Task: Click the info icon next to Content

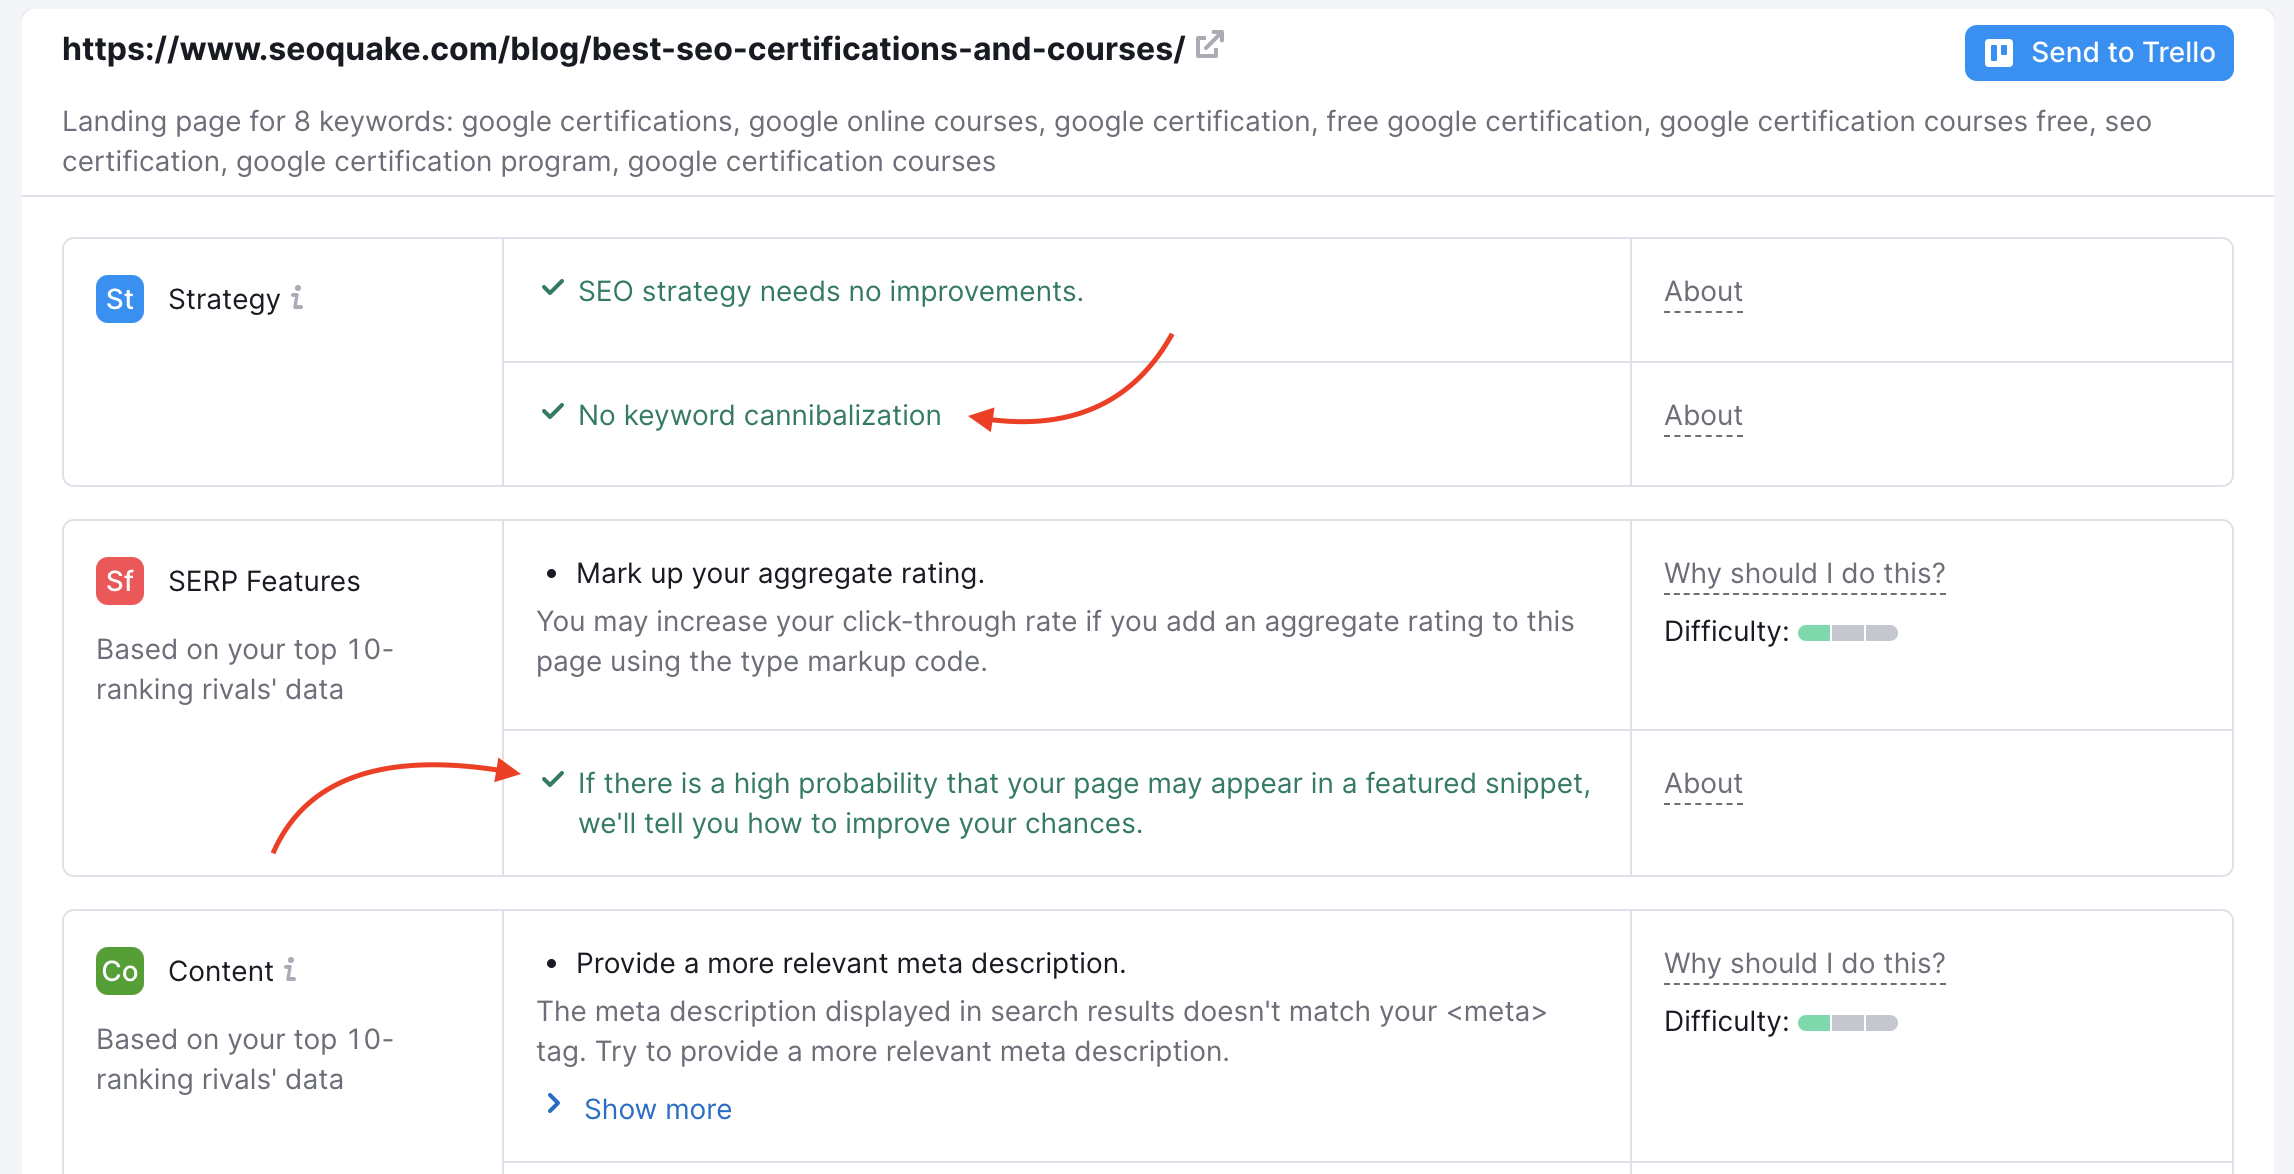Action: pos(290,970)
